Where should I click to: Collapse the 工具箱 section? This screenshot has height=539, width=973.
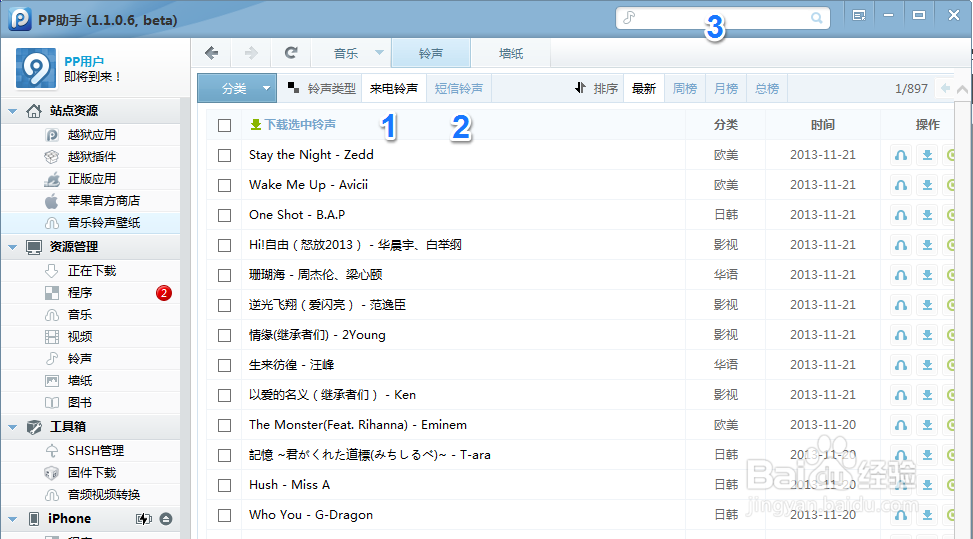point(12,427)
